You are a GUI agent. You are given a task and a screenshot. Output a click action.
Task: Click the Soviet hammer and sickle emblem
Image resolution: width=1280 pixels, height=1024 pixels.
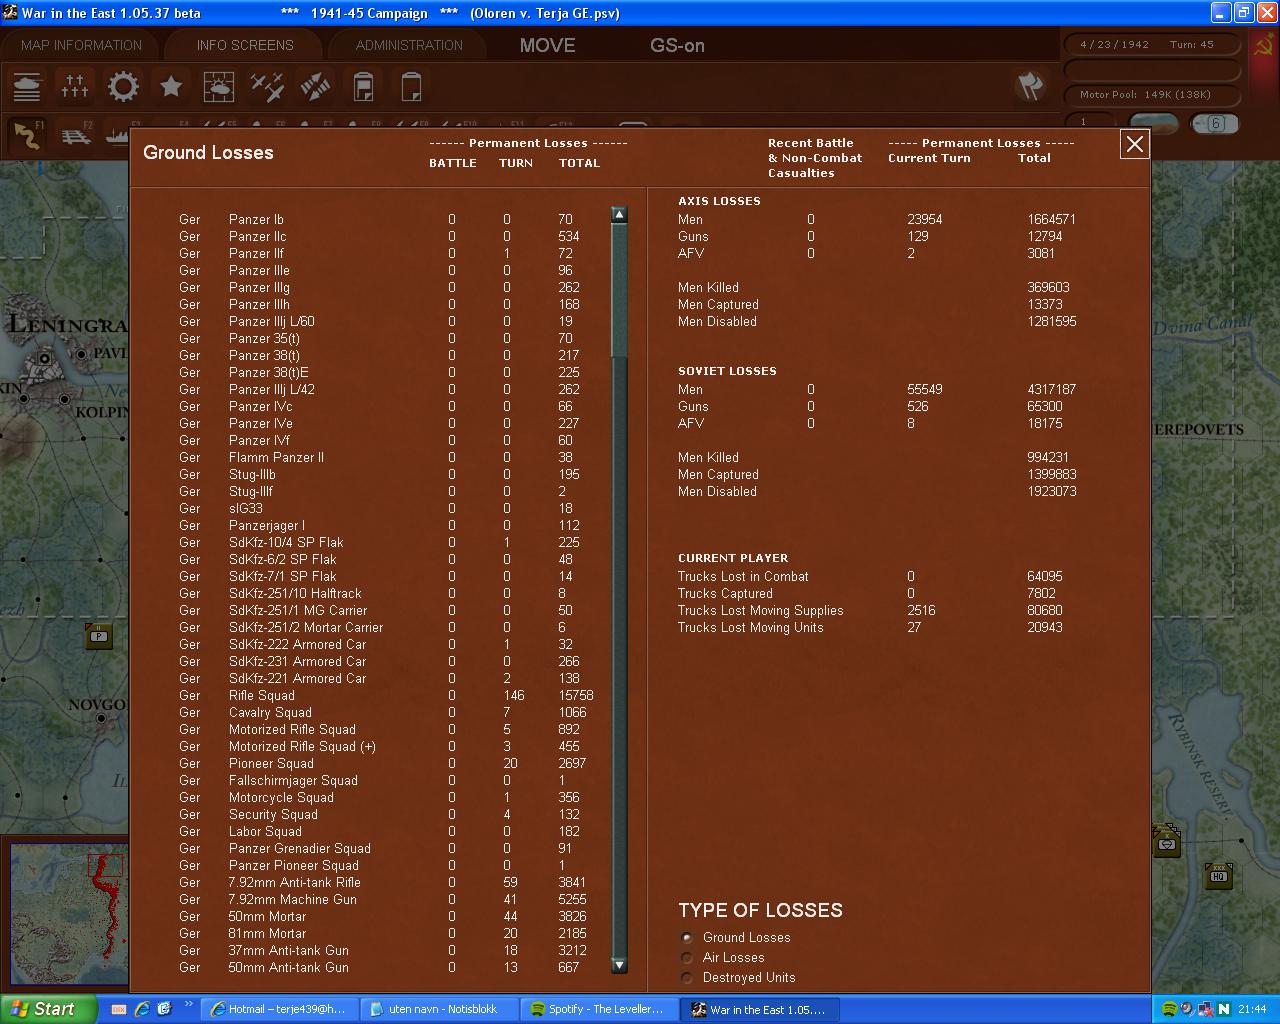pos(1262,44)
